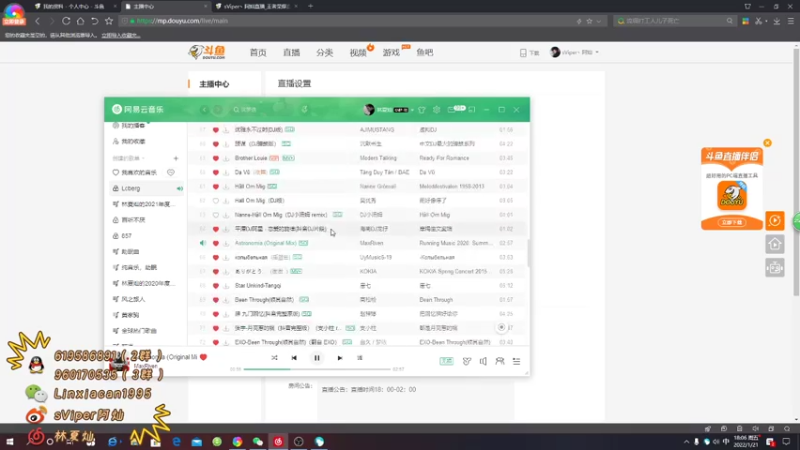
Task: Close the Douyu live companion ad
Action: [767, 143]
